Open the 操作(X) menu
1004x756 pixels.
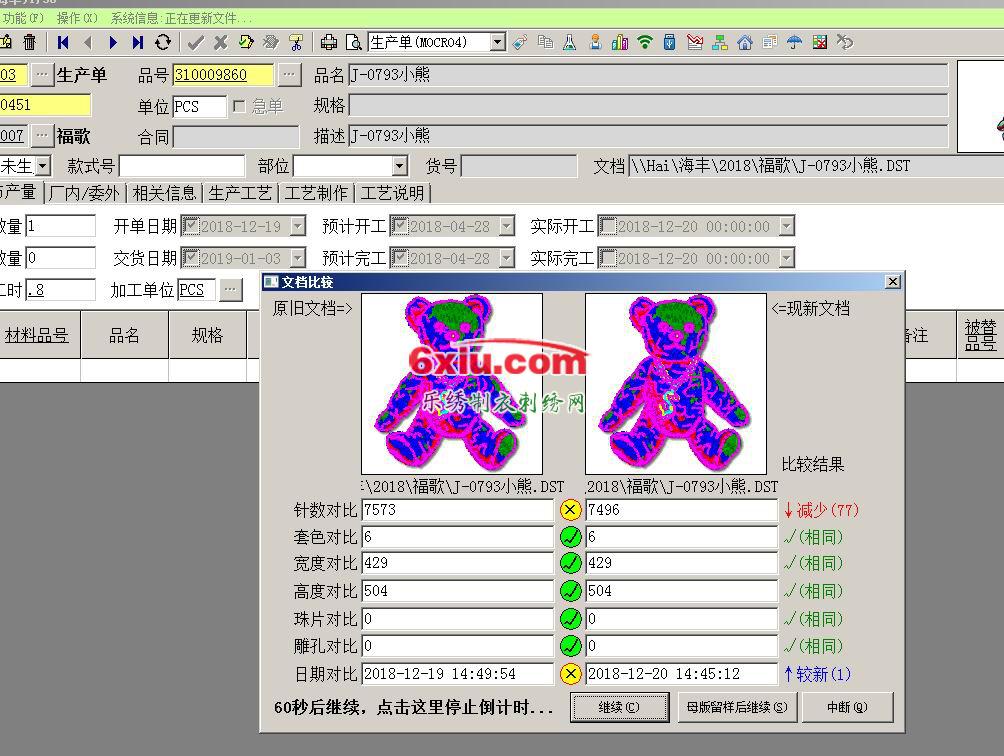click(77, 18)
